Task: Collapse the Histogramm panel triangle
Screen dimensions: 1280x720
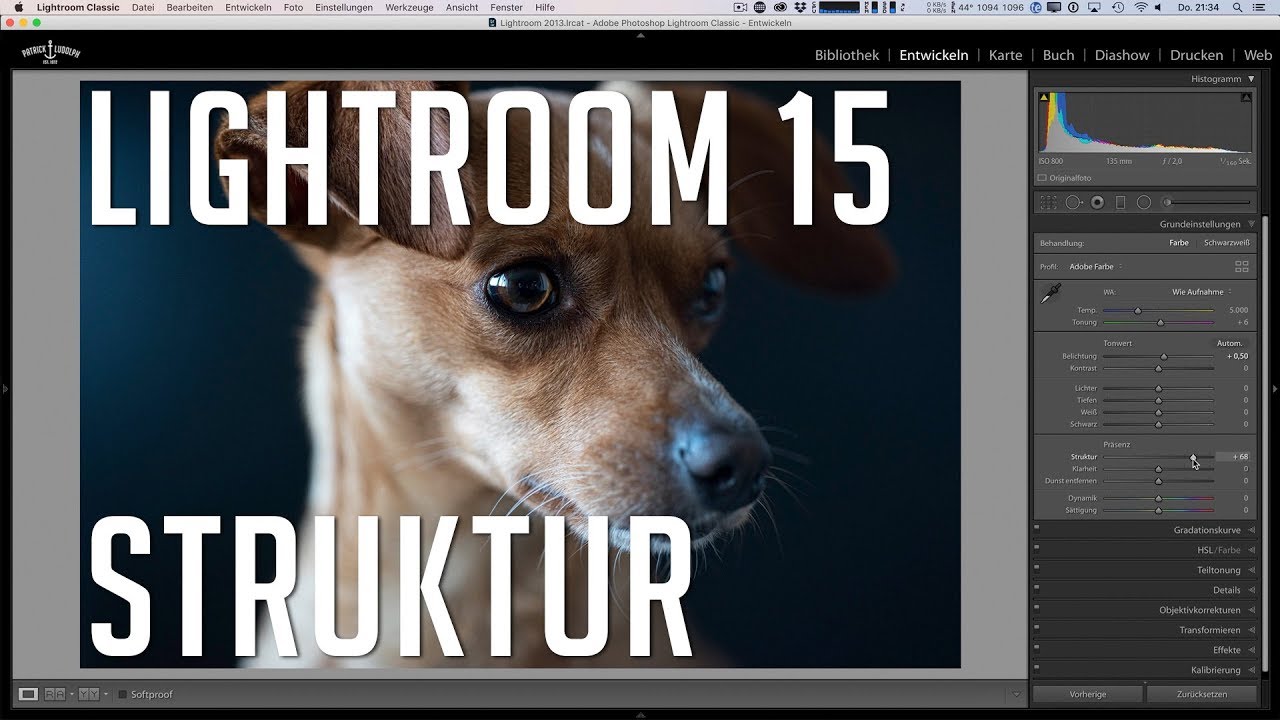Action: pos(1251,79)
